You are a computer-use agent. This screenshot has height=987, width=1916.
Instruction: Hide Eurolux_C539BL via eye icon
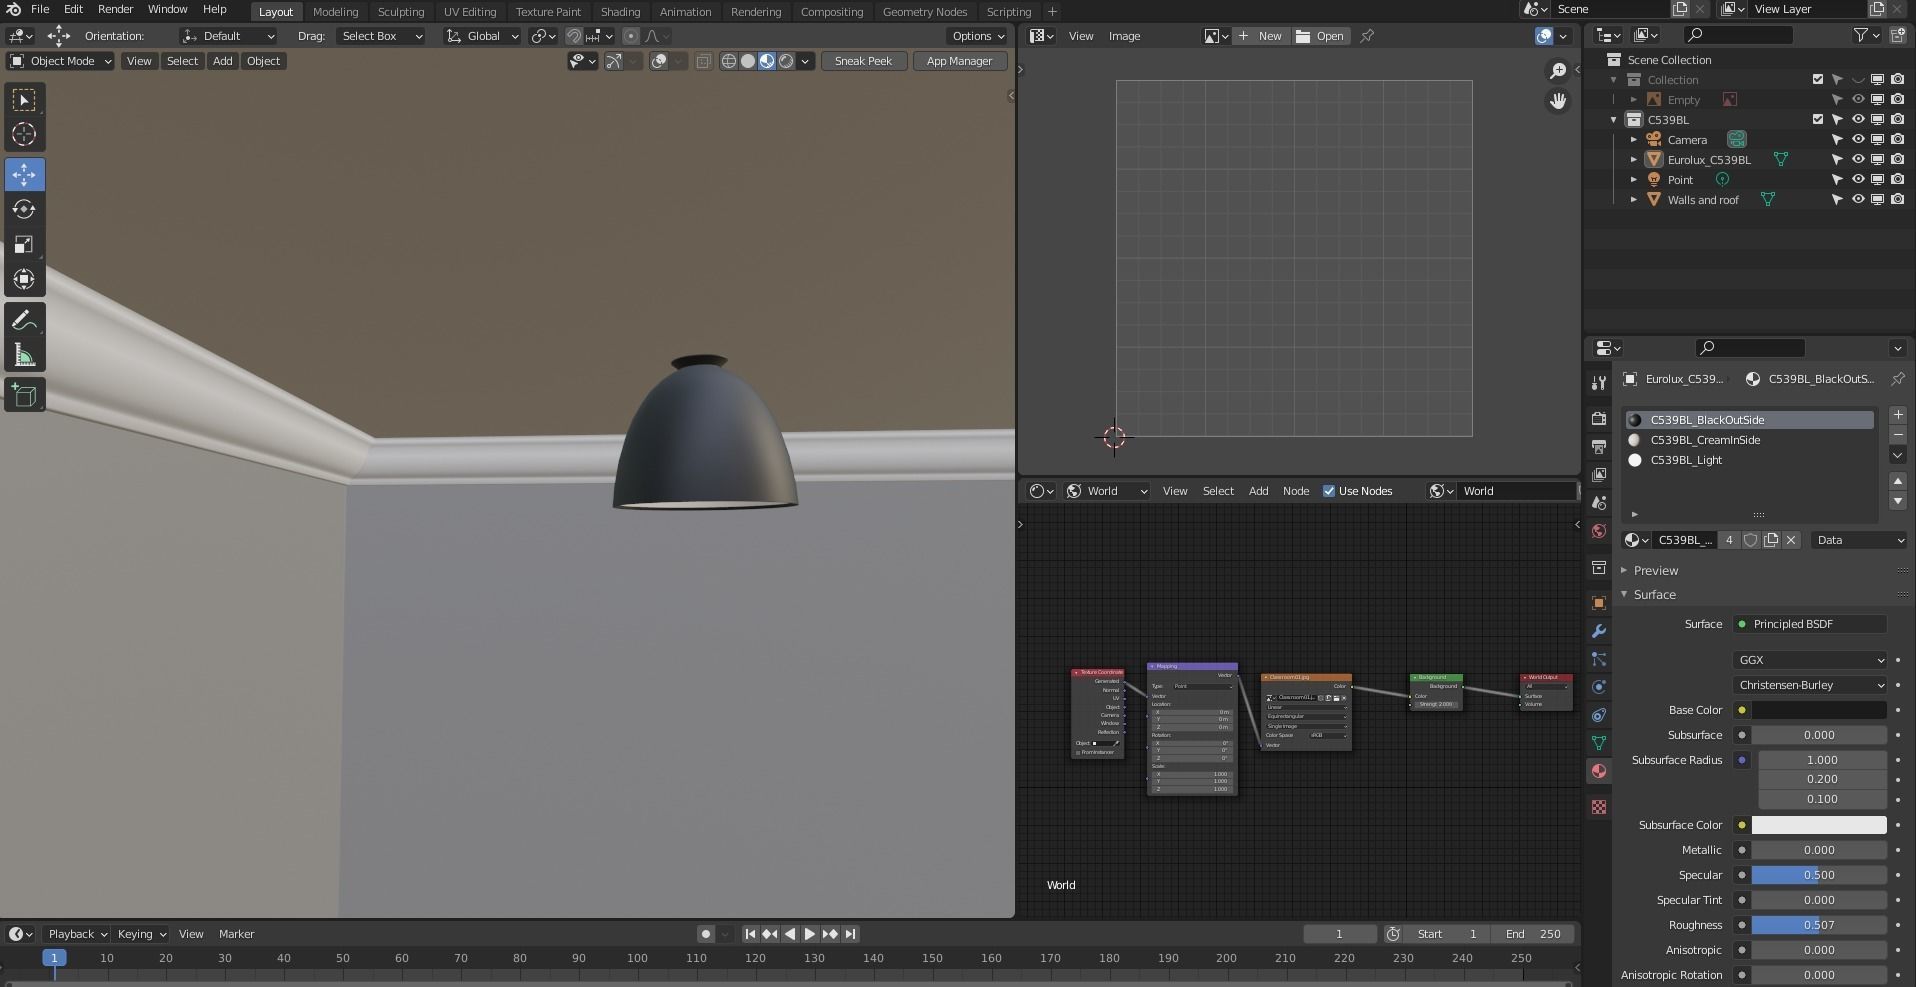(x=1858, y=160)
